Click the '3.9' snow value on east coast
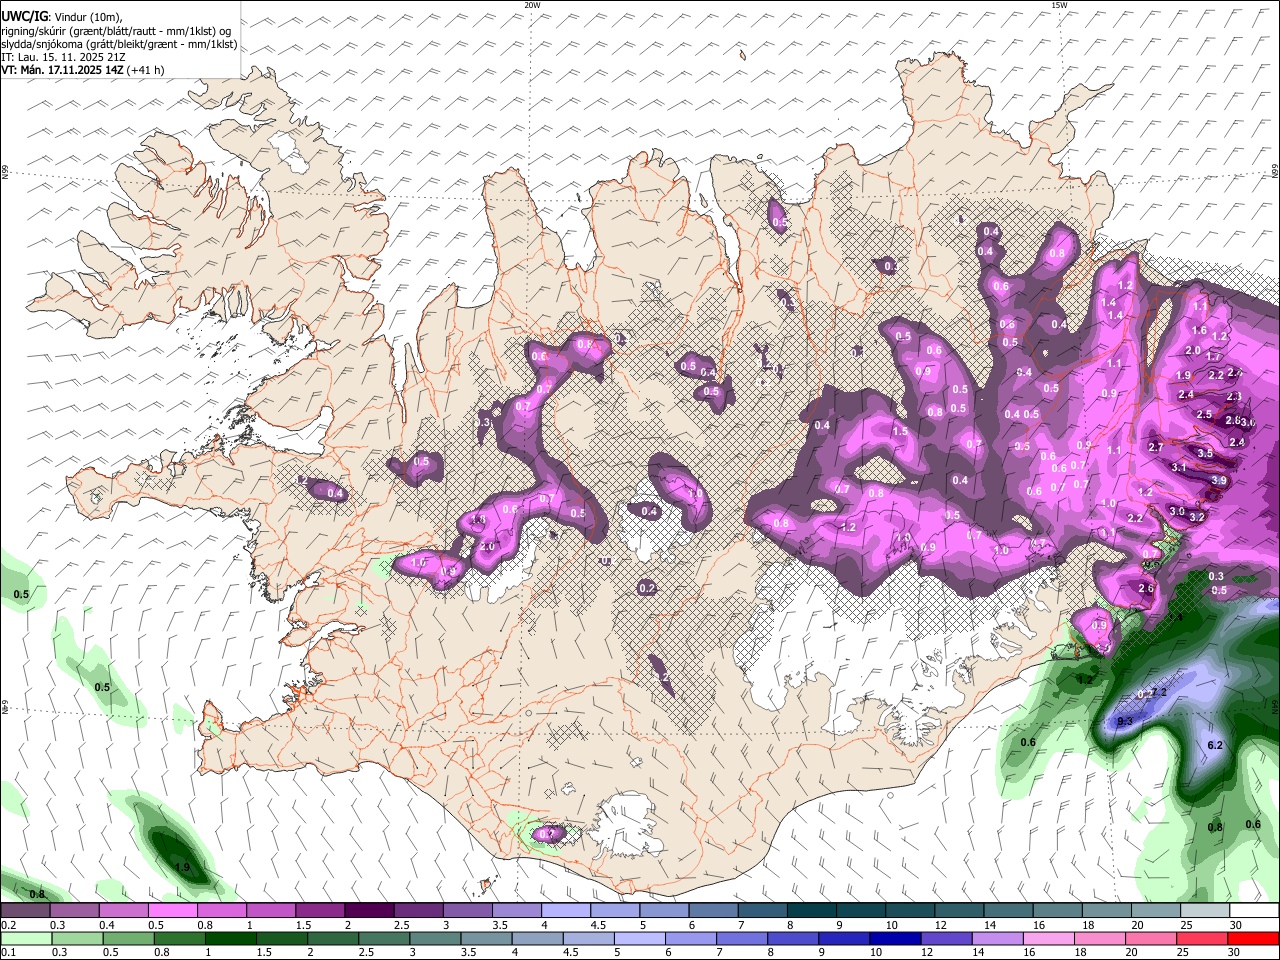1280x960 pixels. (1218, 481)
